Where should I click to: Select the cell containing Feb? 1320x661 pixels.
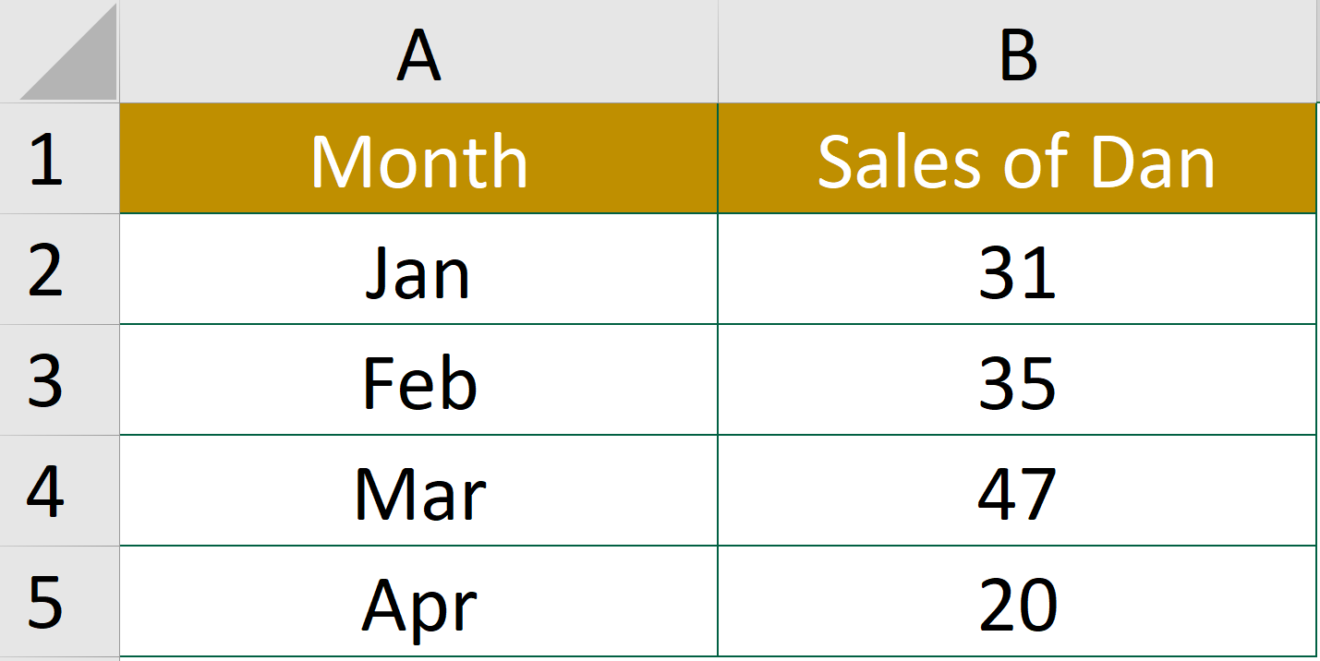click(420, 380)
